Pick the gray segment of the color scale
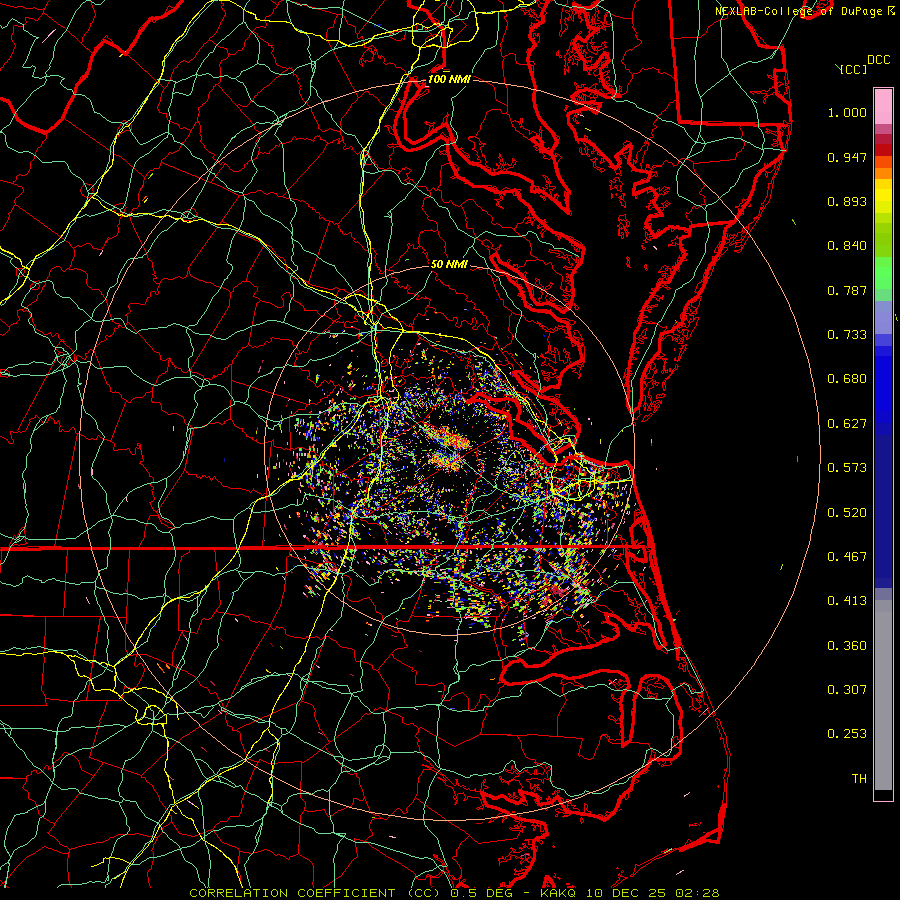The image size is (900, 900). tap(883, 695)
